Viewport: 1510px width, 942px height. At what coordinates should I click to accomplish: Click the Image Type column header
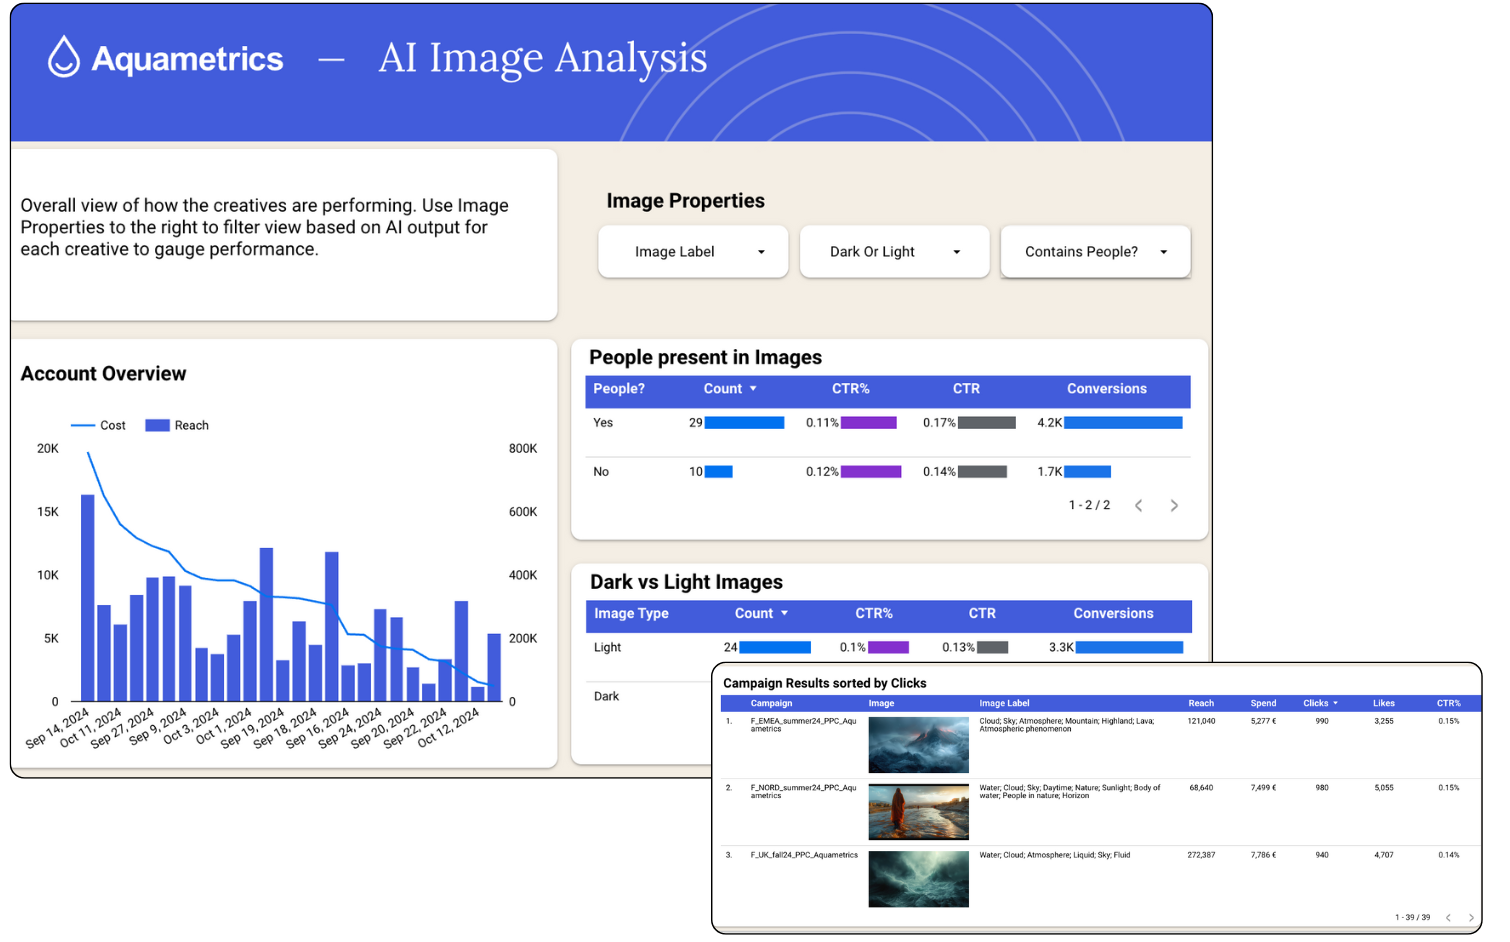click(x=631, y=614)
